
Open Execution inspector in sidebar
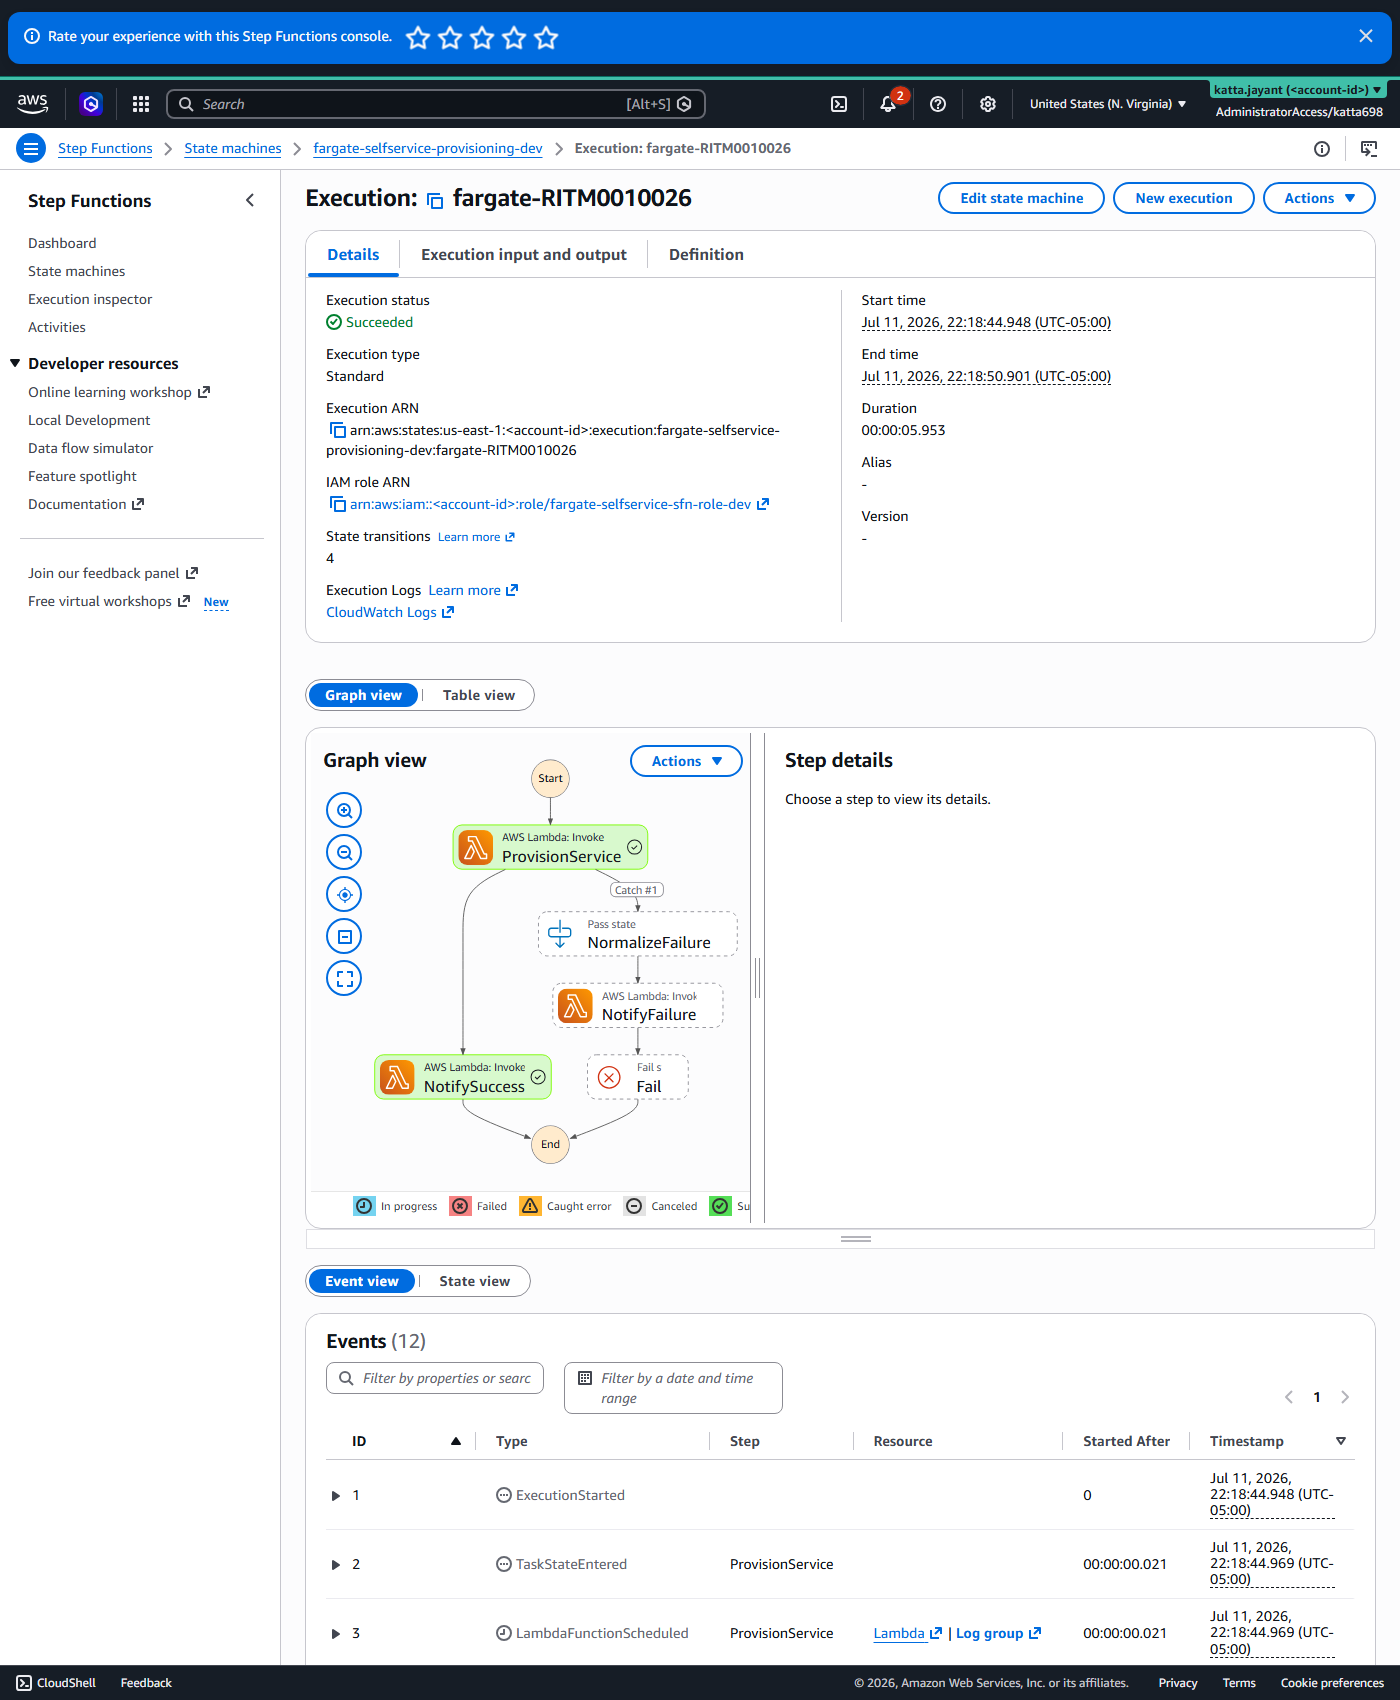coord(90,299)
